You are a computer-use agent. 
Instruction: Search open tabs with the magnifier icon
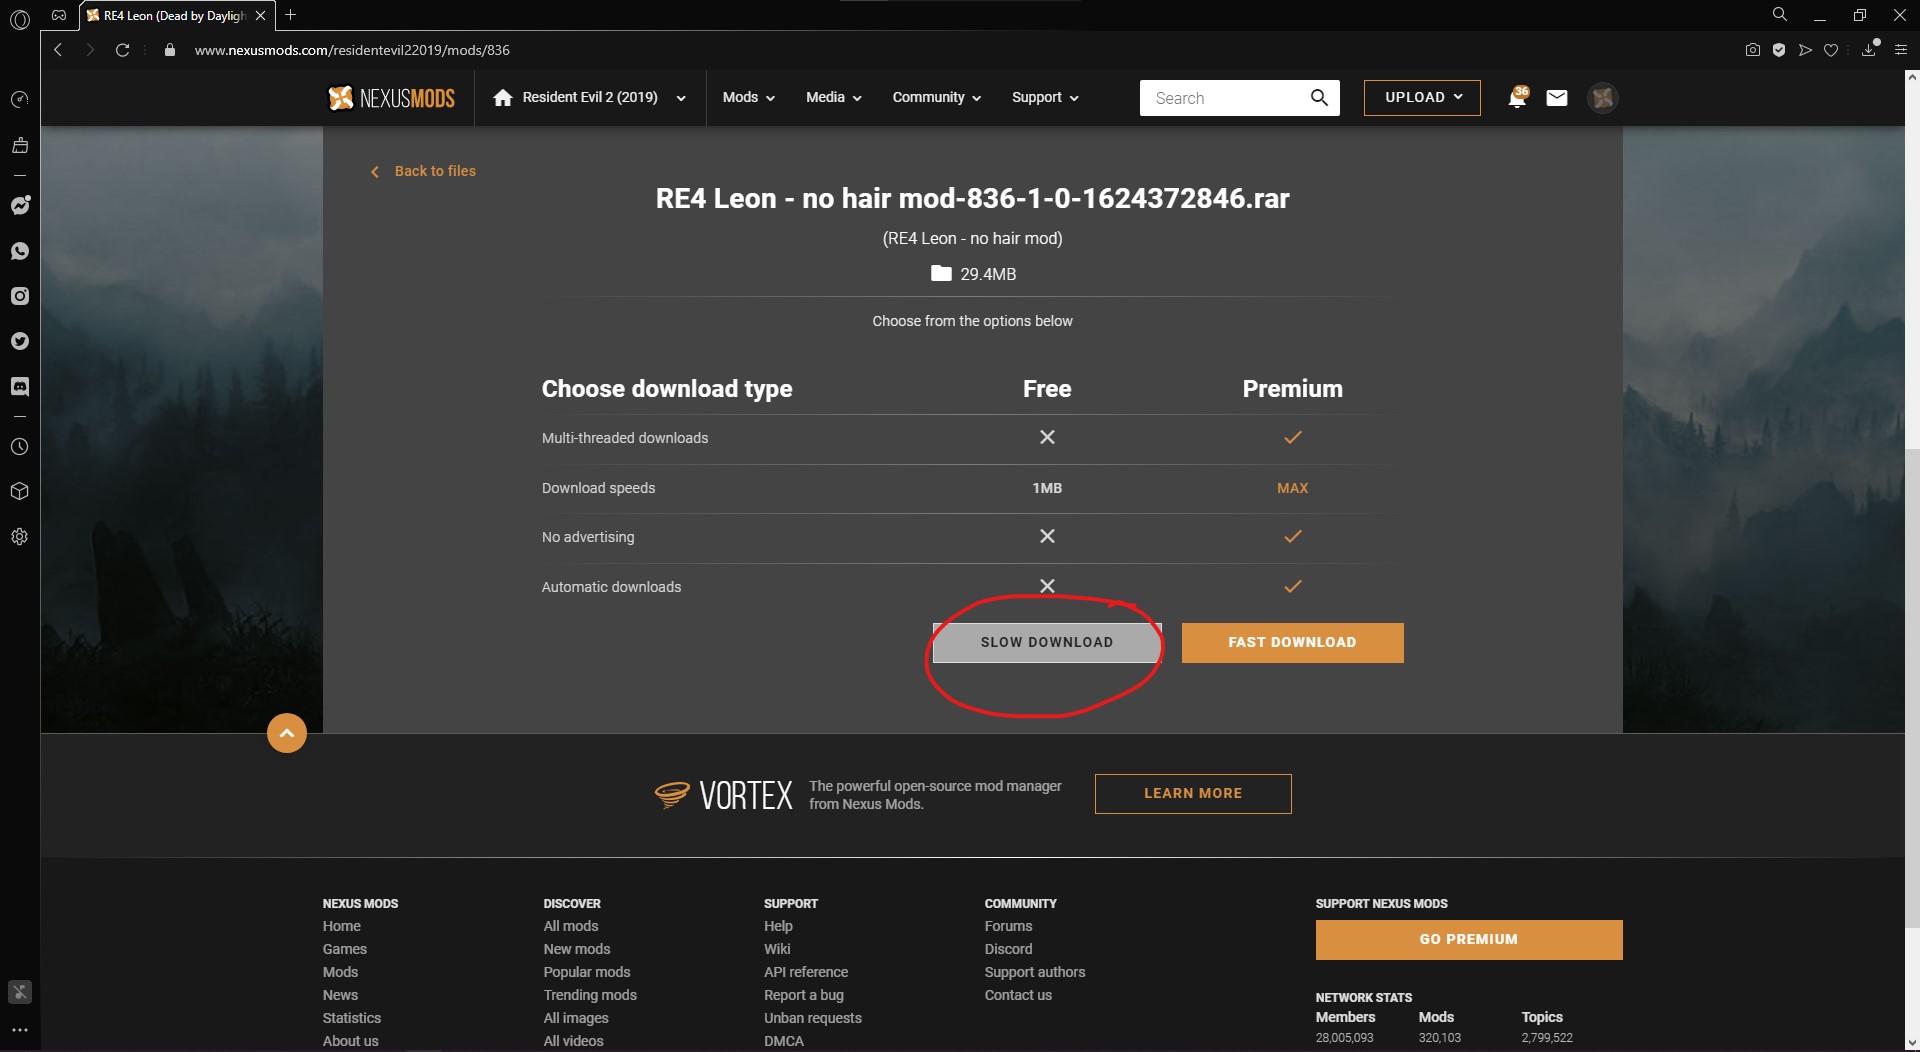click(1780, 15)
